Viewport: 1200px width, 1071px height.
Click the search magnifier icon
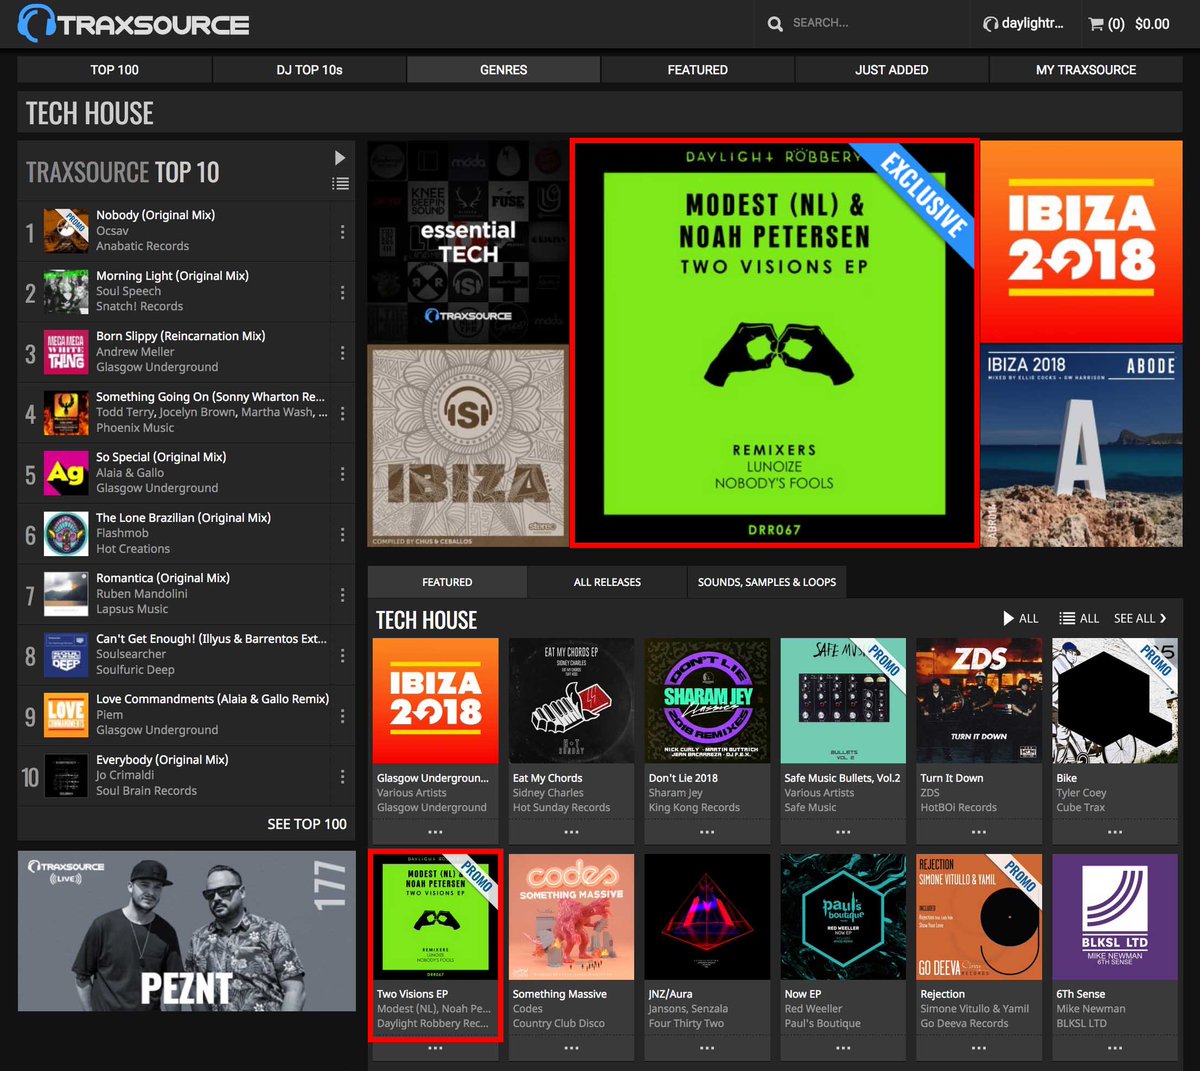[775, 23]
